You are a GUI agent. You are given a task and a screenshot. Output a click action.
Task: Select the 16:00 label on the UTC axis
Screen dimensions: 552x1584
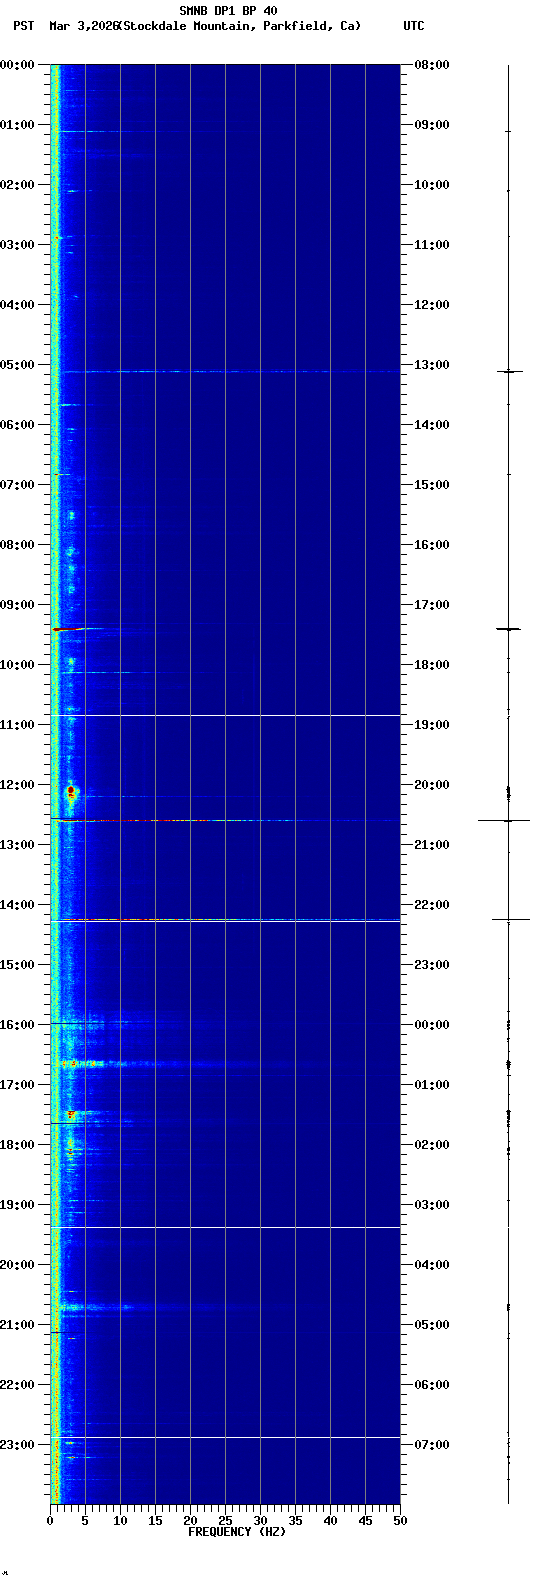coord(432,545)
